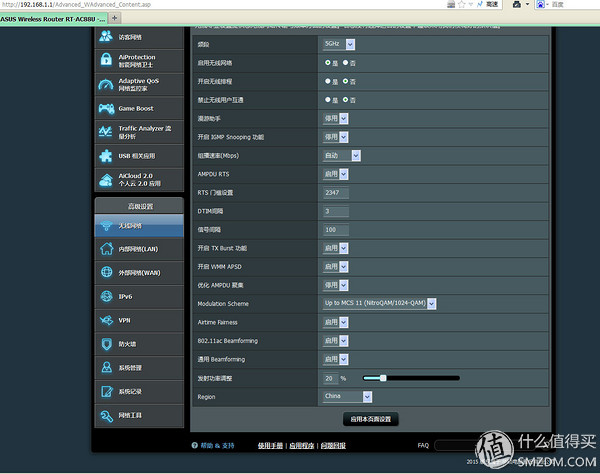Open the Airtime Fairness dropdown
600x474 pixels.
[x=336, y=322]
